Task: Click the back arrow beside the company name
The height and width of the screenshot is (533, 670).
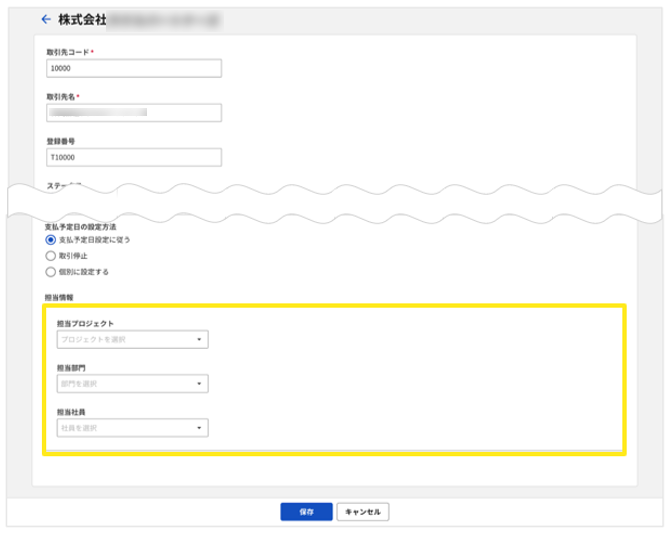Action: click(x=45, y=19)
